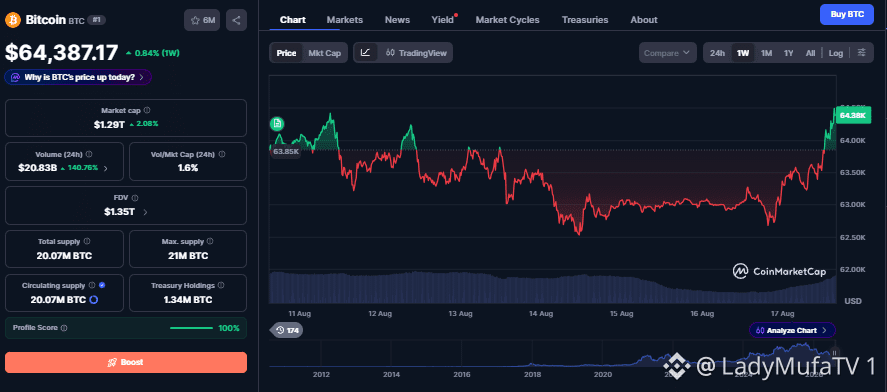Open the Market Cycles tab
This screenshot has height=392, width=887.
point(507,20)
